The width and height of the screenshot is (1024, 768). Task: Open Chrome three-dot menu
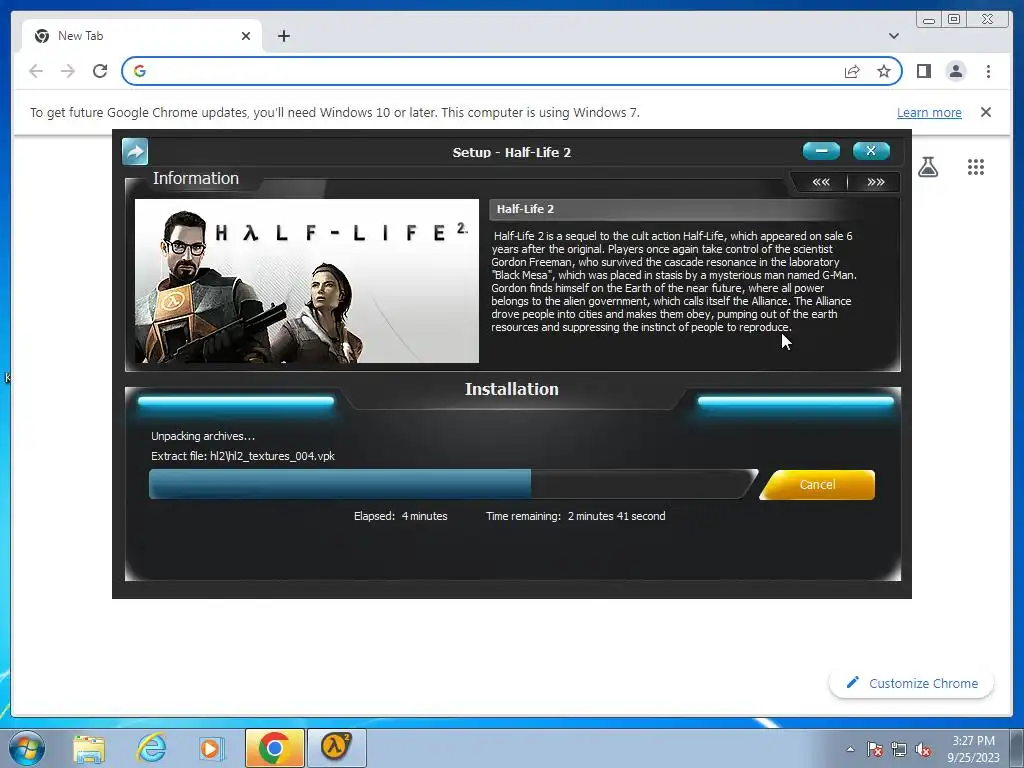[x=988, y=71]
